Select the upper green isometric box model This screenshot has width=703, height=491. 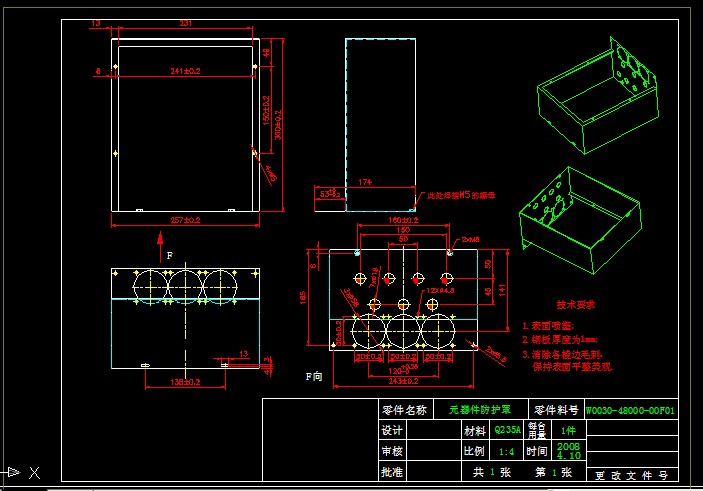pyautogui.click(x=598, y=88)
